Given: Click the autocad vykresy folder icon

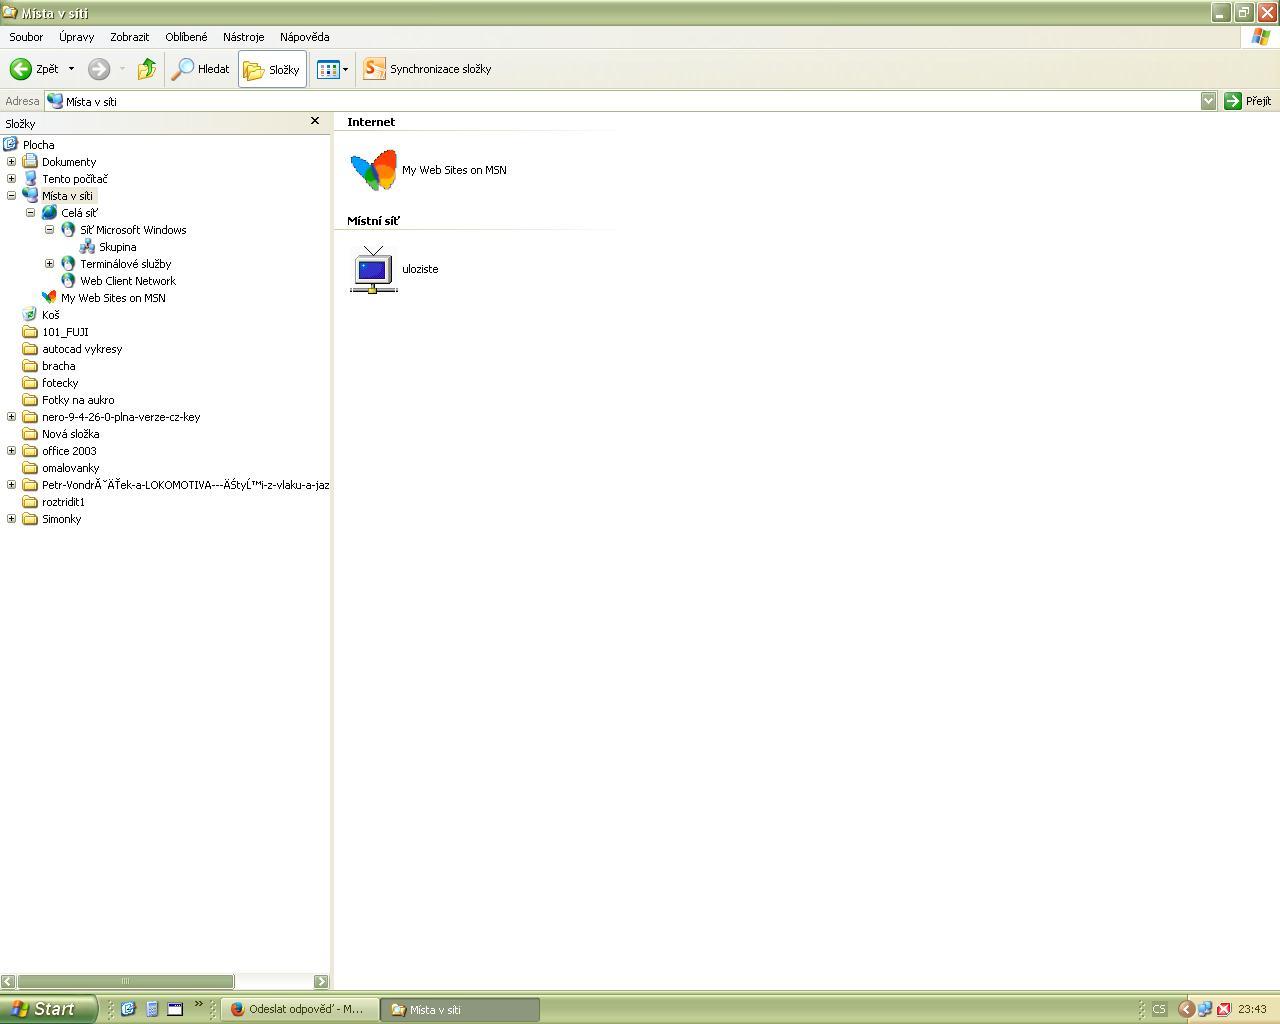Looking at the screenshot, I should 30,349.
